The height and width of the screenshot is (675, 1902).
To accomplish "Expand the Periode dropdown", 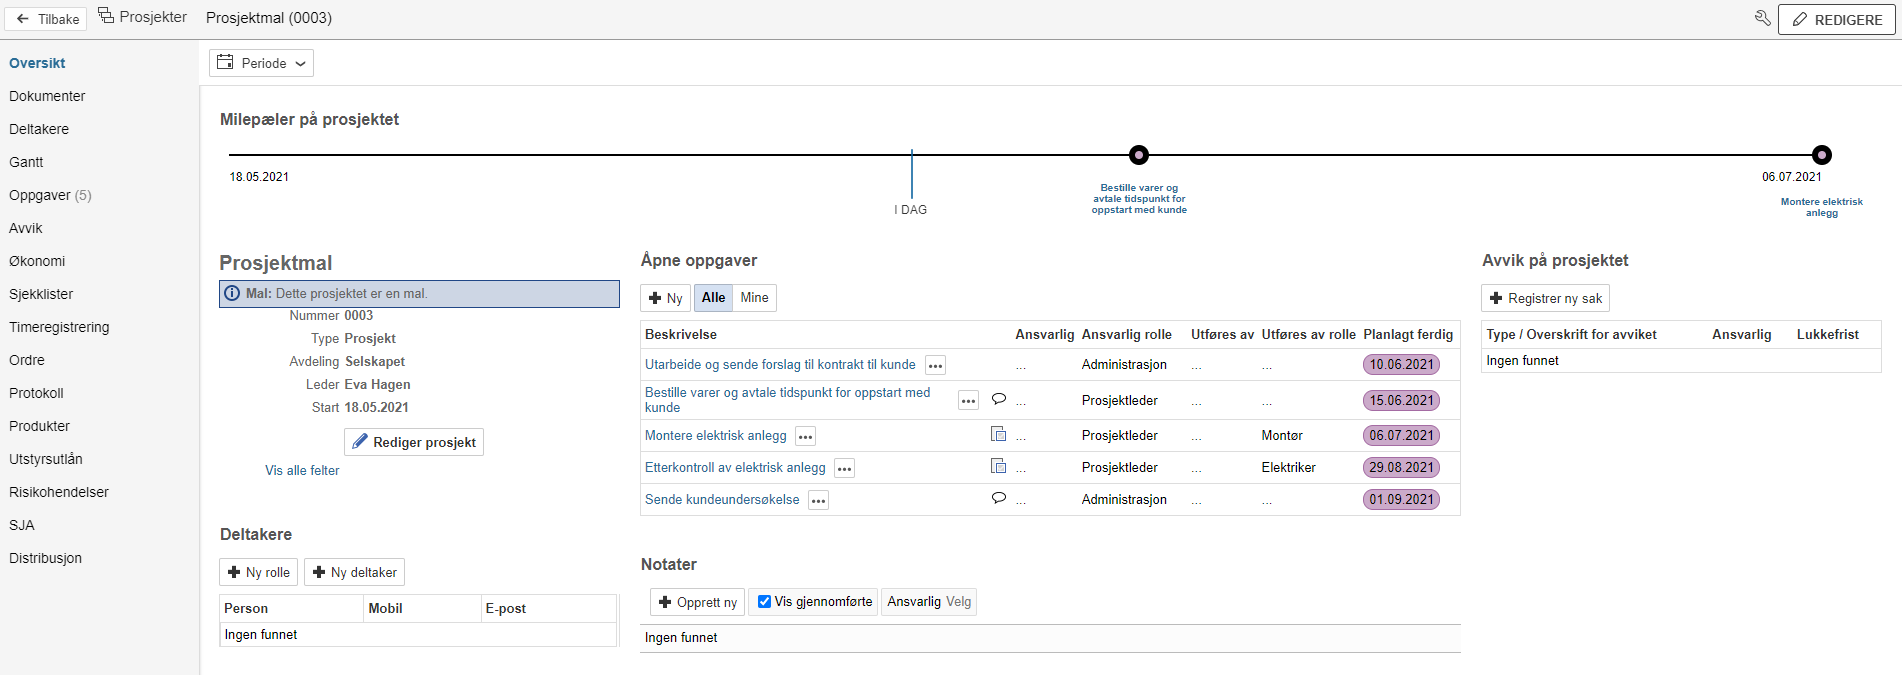I will pyautogui.click(x=261, y=63).
